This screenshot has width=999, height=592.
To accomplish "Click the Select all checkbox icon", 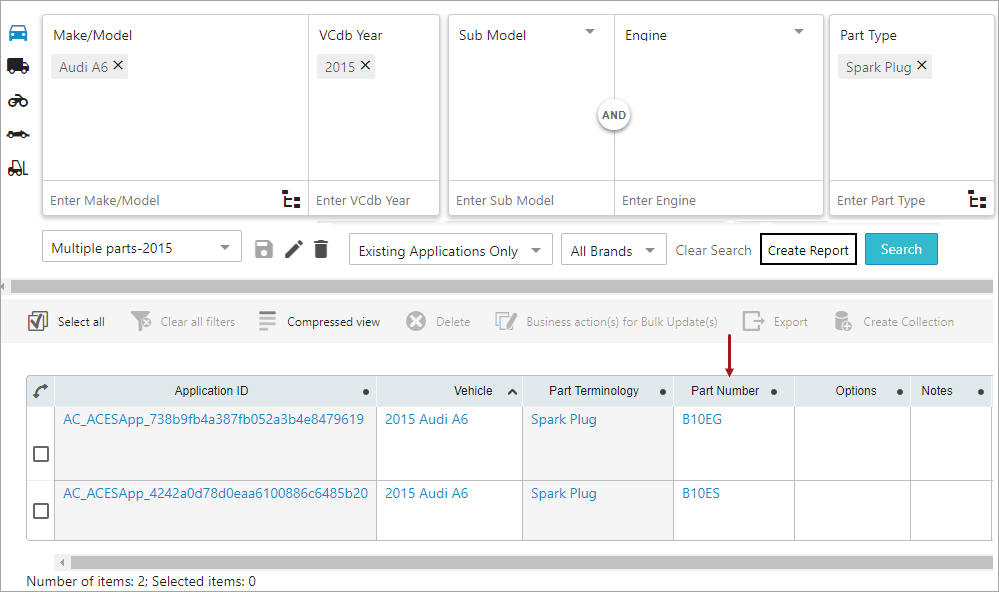I will (38, 321).
